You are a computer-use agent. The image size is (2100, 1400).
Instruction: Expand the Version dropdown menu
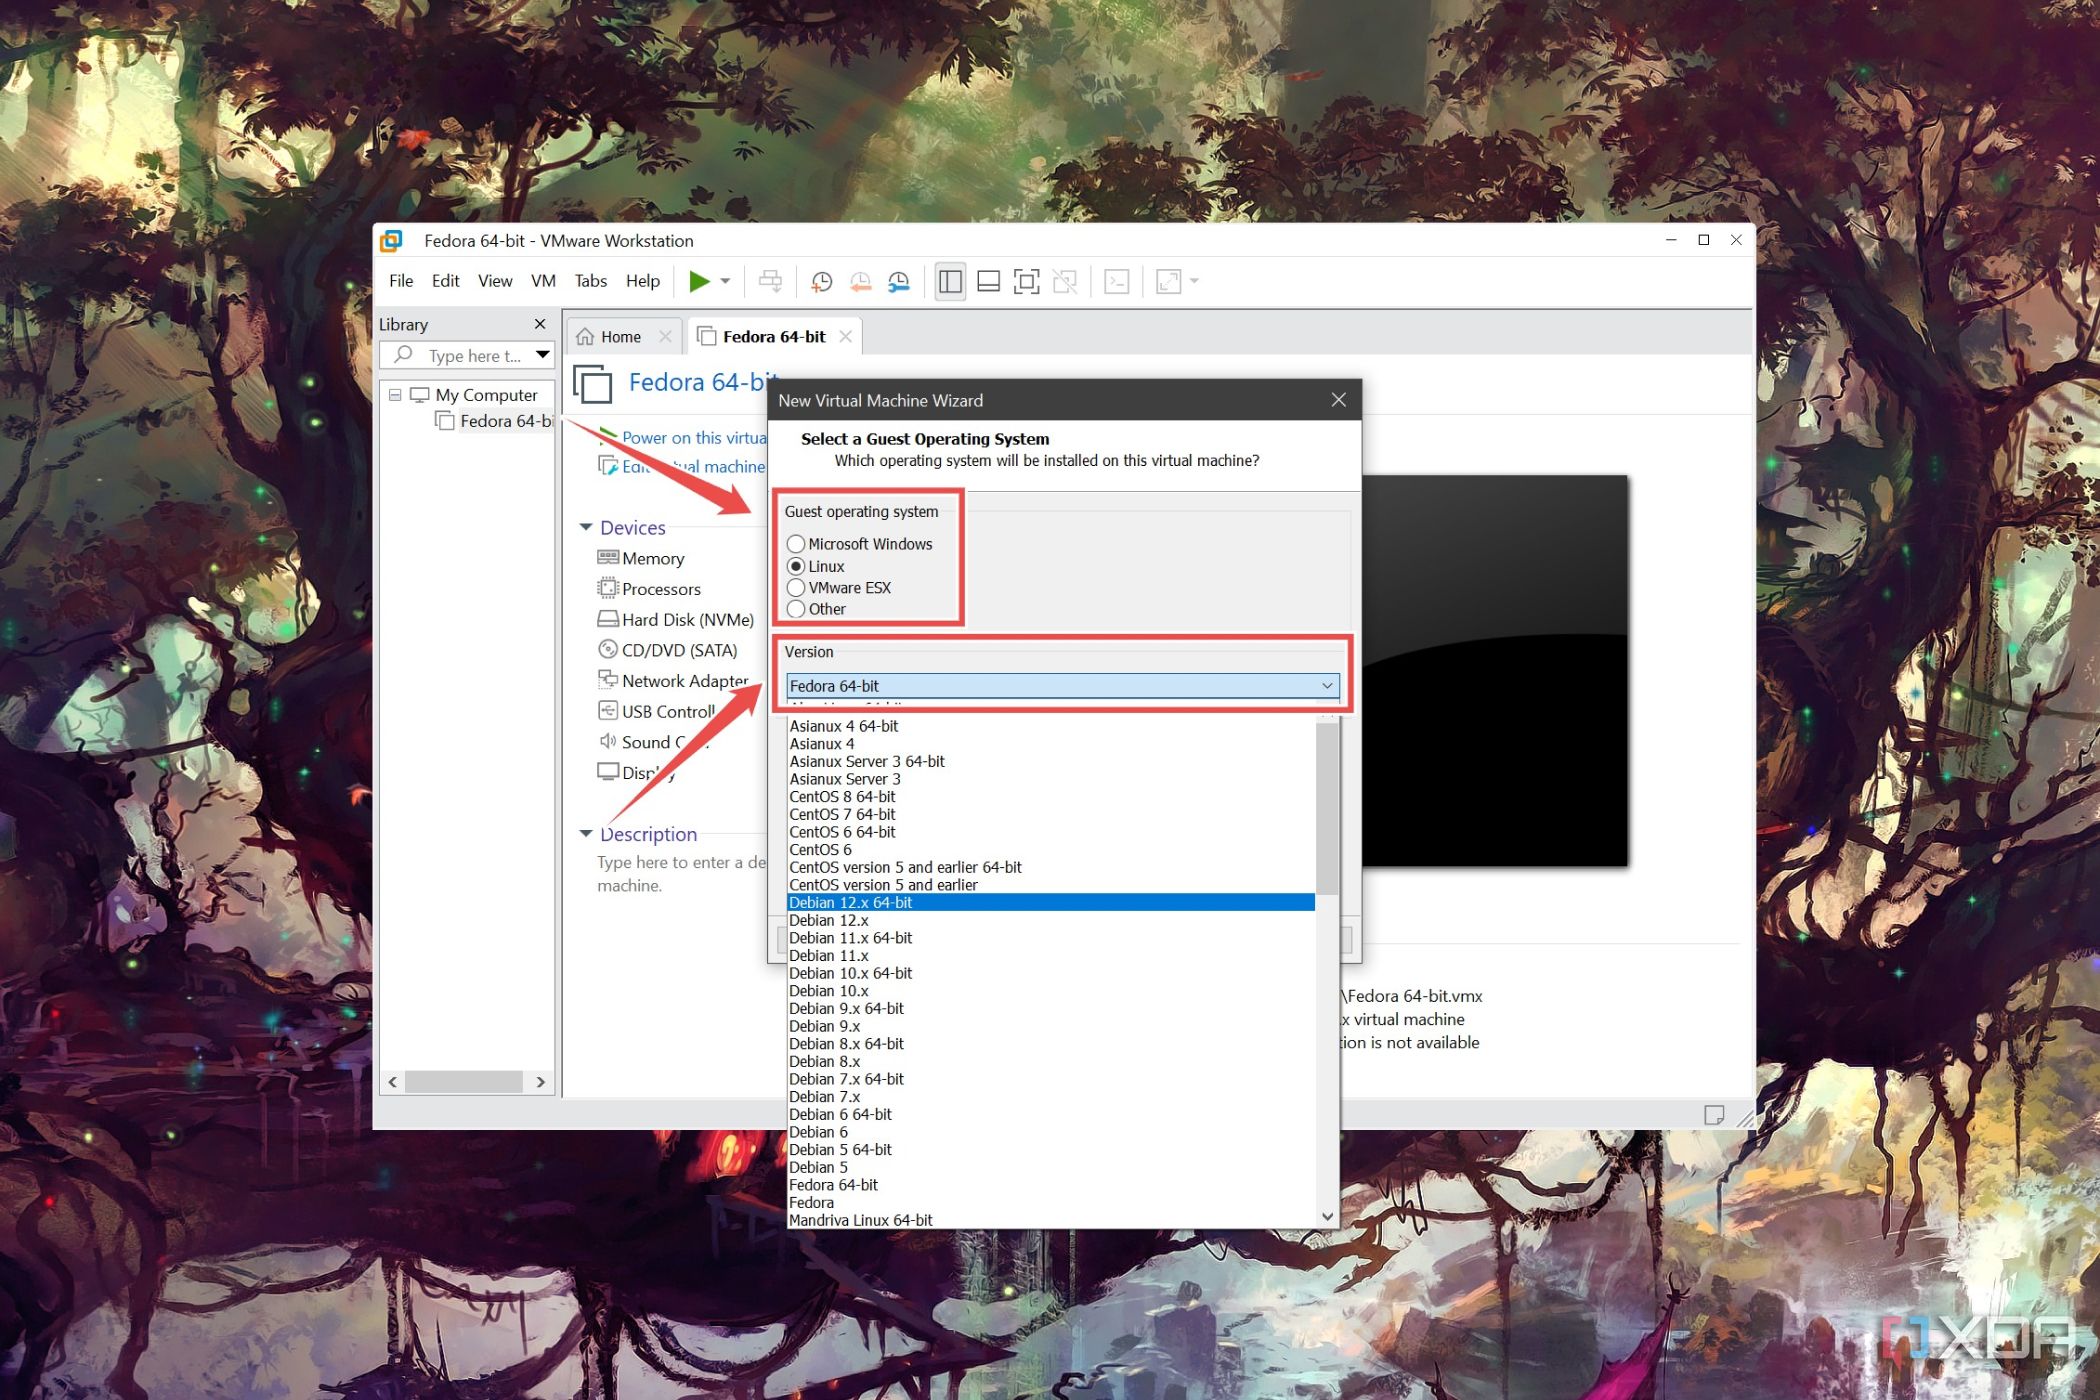[1325, 684]
